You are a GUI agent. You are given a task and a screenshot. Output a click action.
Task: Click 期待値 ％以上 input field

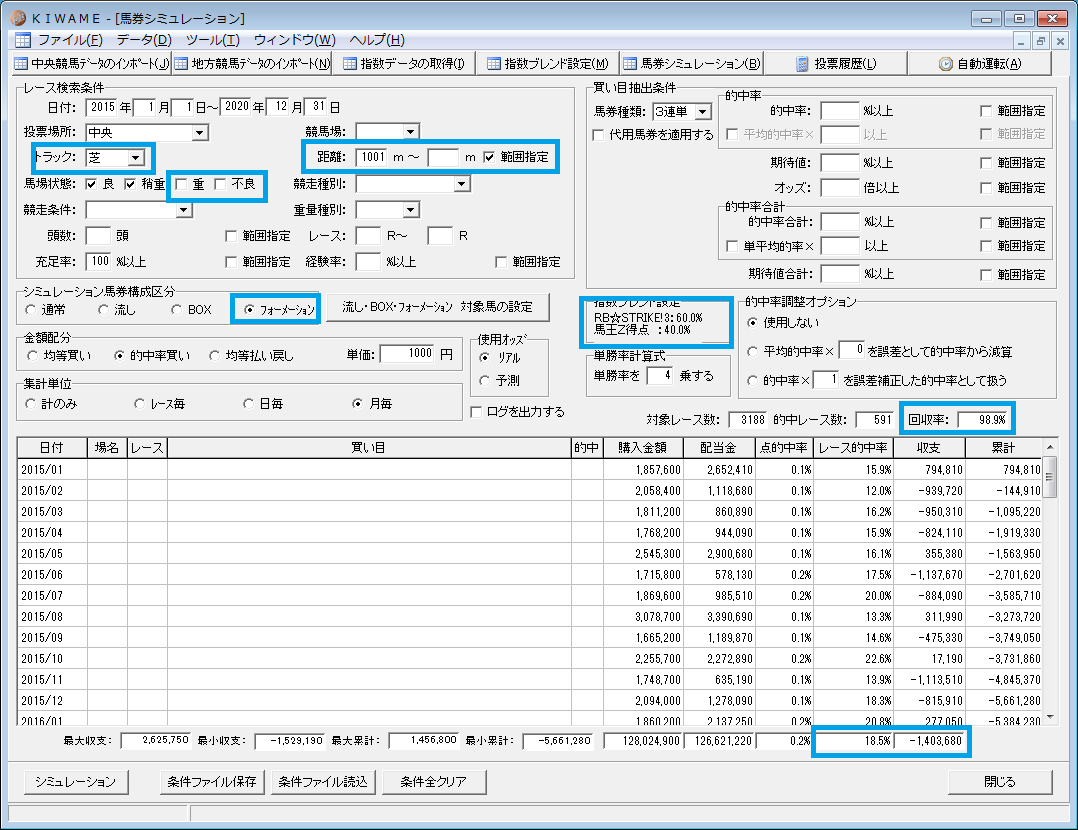[840, 163]
